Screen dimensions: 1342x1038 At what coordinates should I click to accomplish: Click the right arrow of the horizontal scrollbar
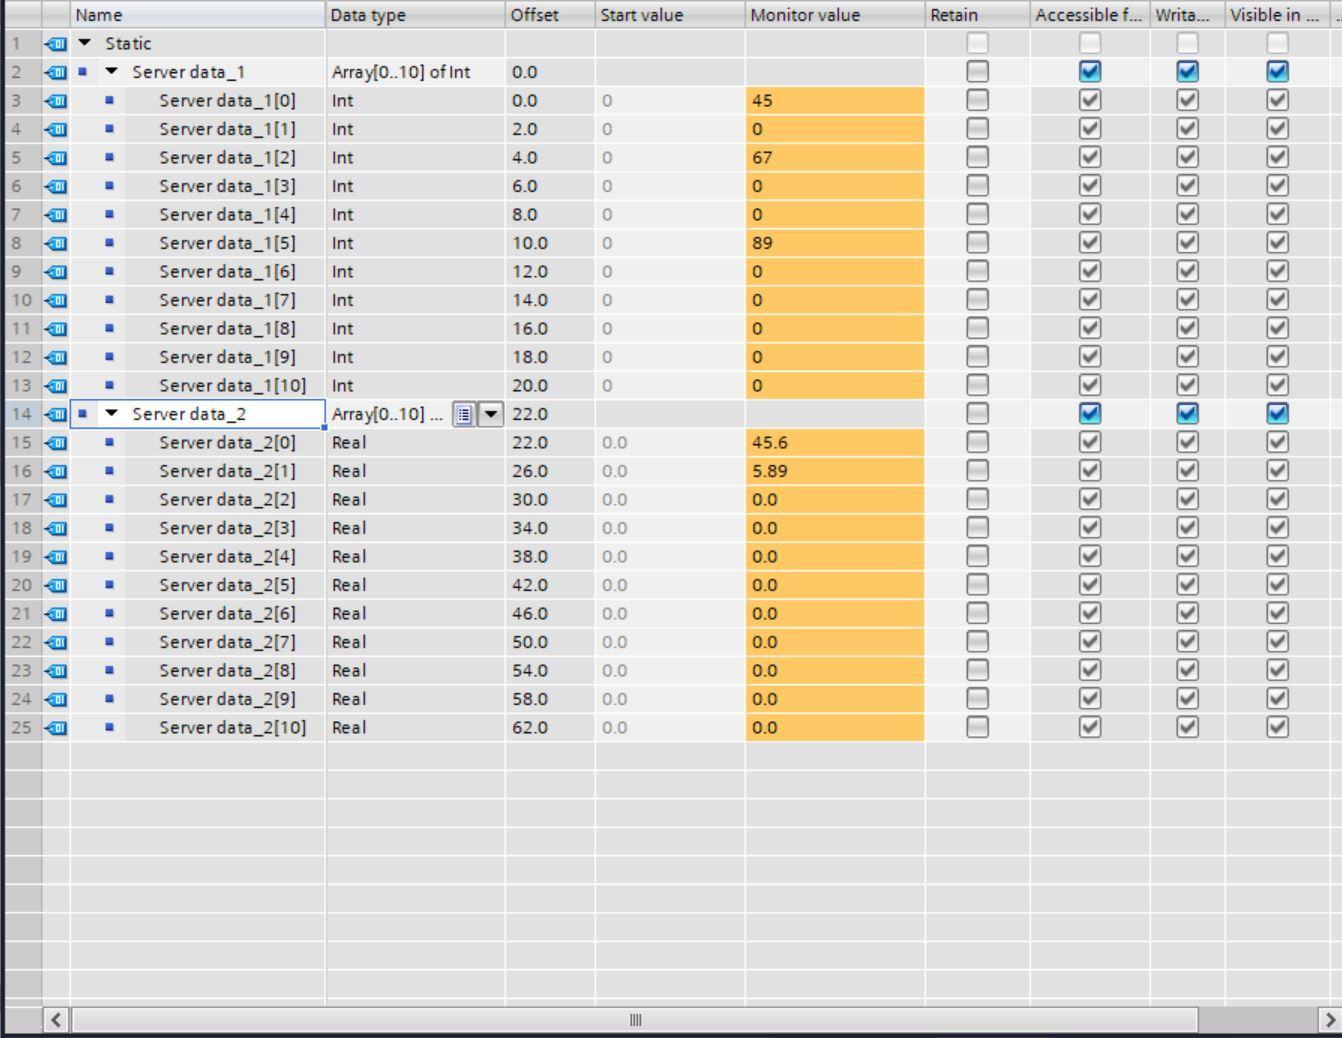tap(1329, 1020)
